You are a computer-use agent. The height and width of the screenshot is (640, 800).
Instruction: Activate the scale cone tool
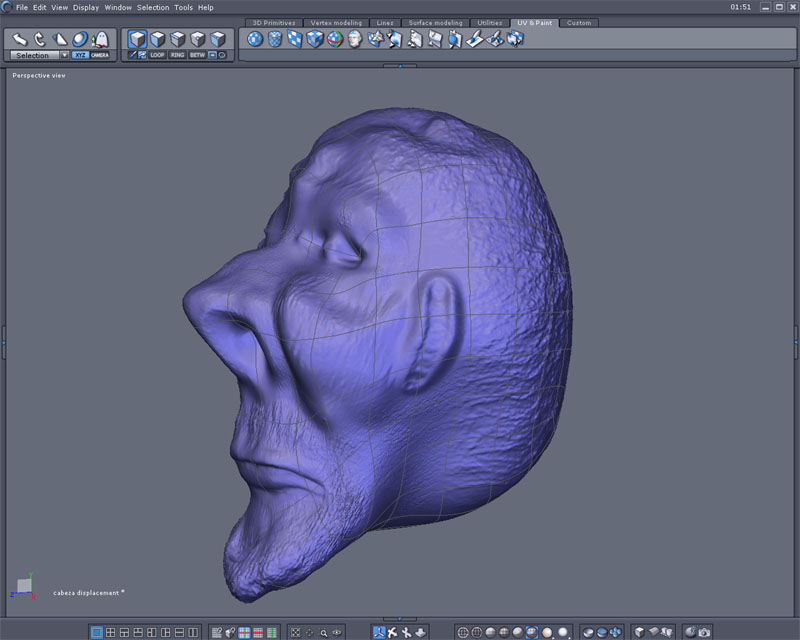(x=60, y=39)
